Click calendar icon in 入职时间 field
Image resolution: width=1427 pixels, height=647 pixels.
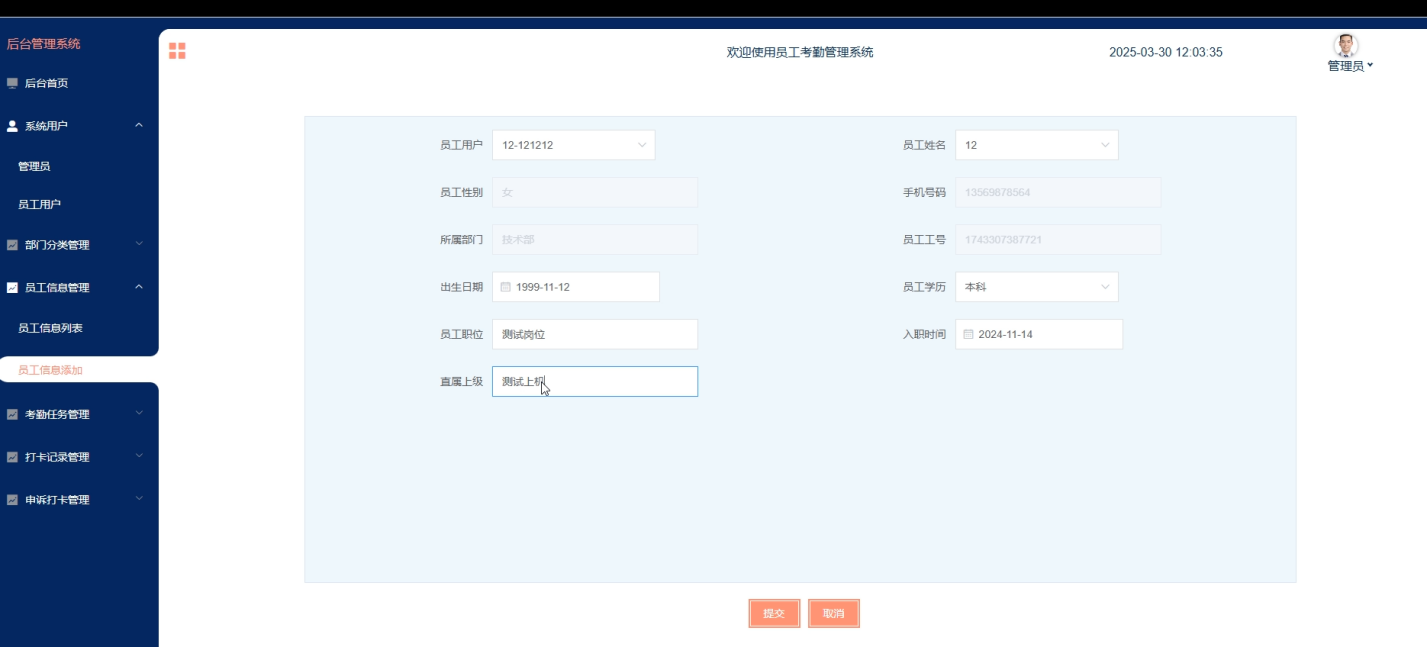(968, 334)
